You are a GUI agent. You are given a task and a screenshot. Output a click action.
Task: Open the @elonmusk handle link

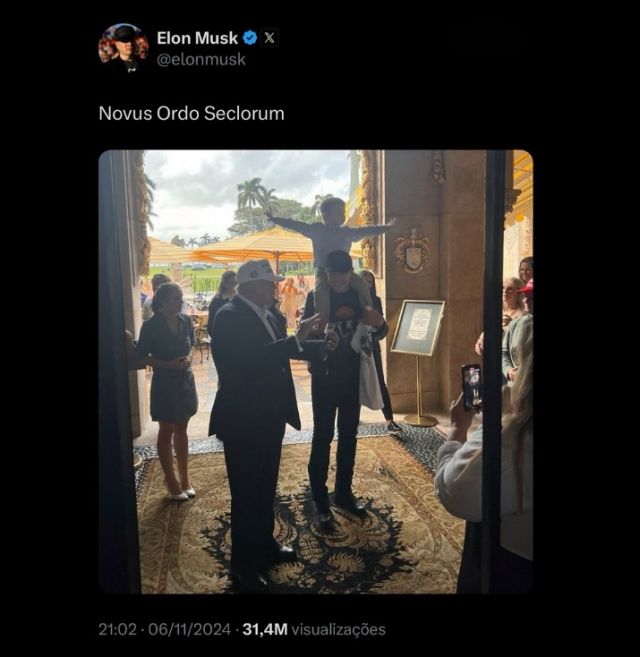tap(201, 60)
